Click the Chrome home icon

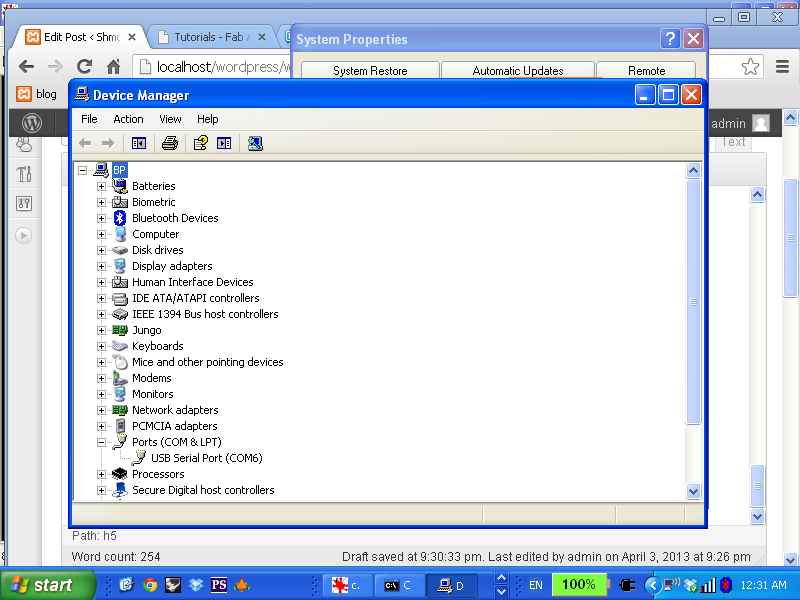[x=113, y=66]
